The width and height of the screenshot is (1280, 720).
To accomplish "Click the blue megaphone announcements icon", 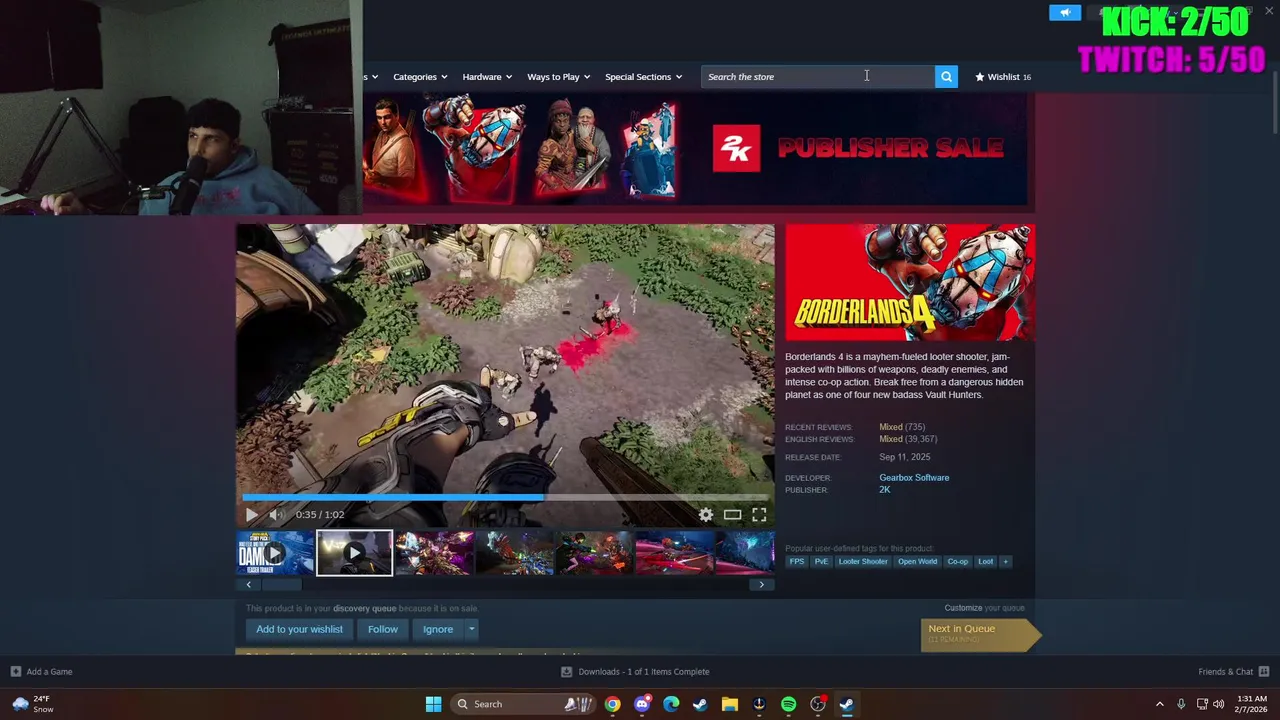I will (1065, 12).
